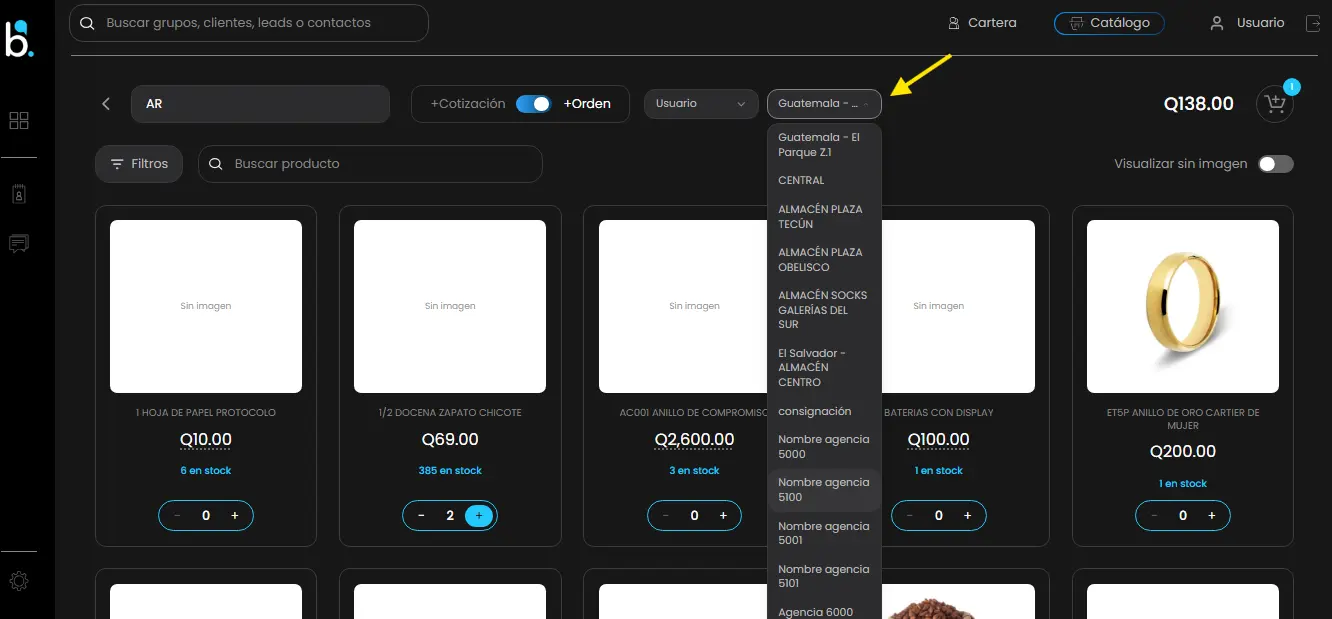Select Nombre agencia 5000 option

824,447
